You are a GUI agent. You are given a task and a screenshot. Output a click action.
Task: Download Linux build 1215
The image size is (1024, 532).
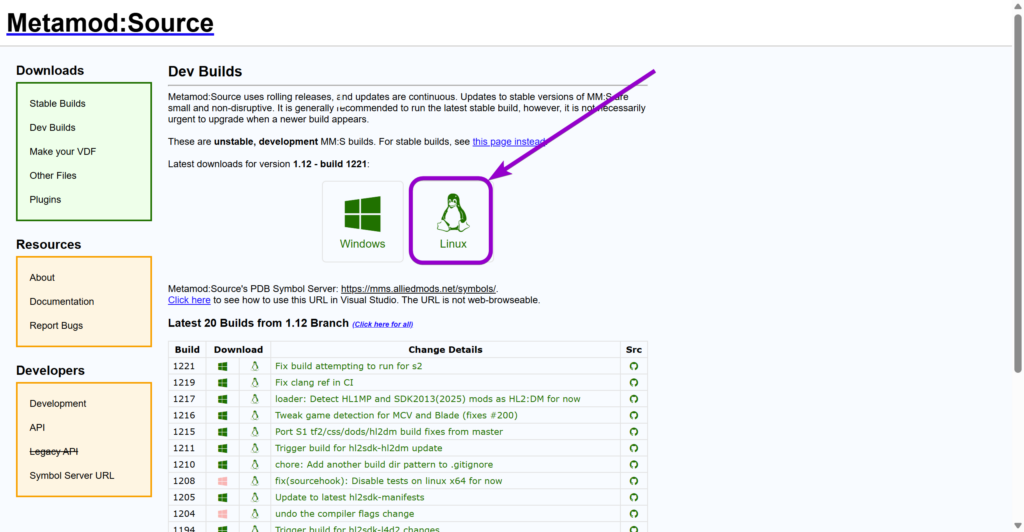click(255, 431)
